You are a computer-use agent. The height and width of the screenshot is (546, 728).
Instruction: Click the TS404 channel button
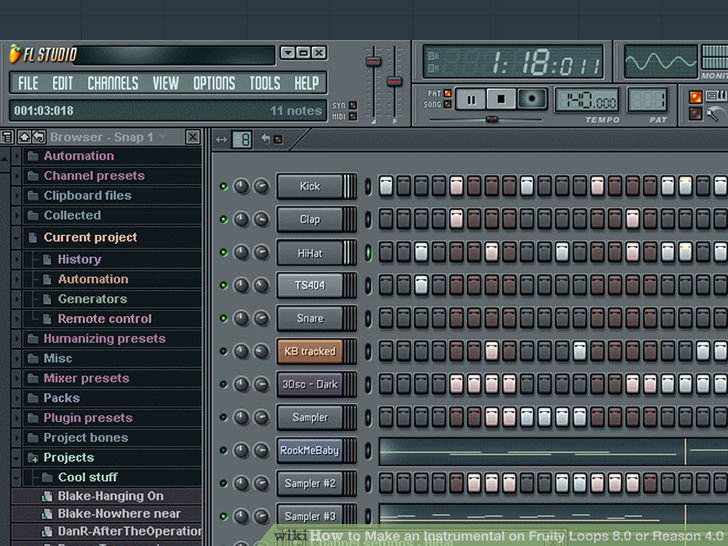coord(310,285)
